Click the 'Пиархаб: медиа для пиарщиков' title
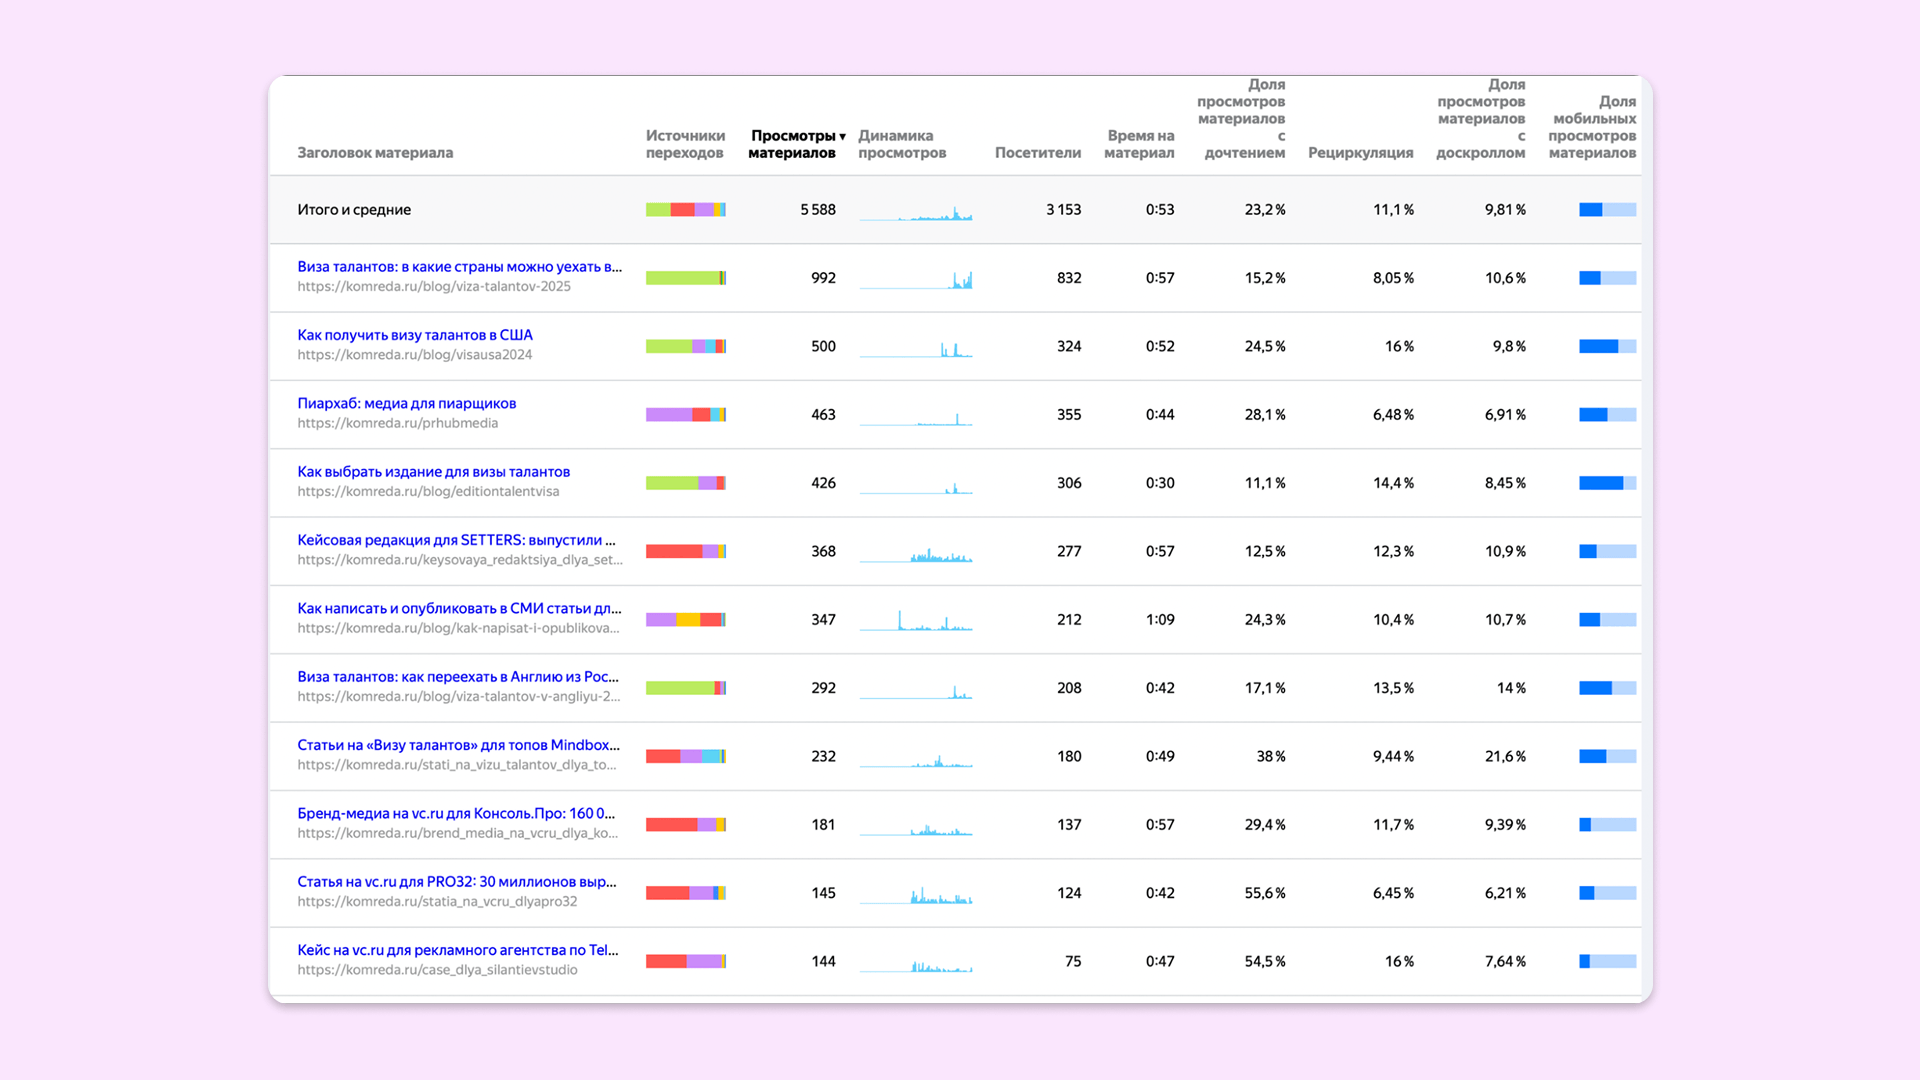 [x=406, y=403]
